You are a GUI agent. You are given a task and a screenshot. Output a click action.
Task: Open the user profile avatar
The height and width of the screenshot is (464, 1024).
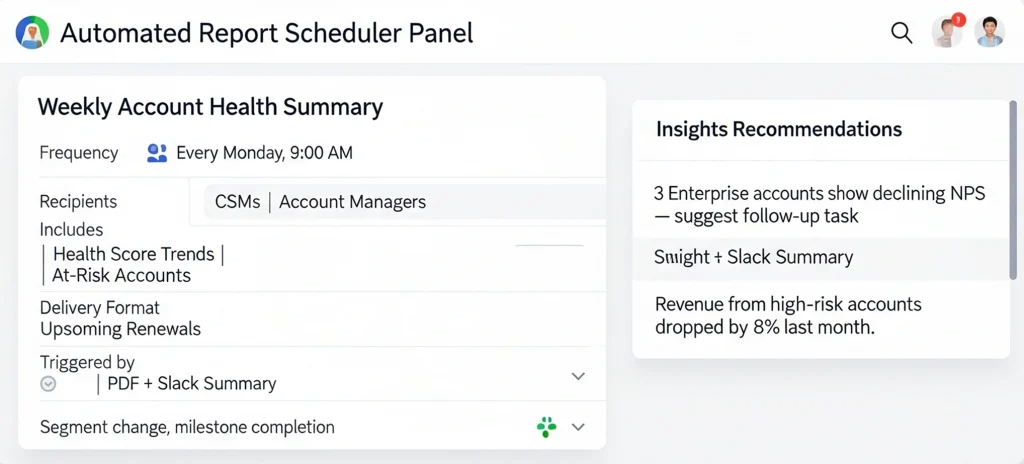[x=989, y=32]
